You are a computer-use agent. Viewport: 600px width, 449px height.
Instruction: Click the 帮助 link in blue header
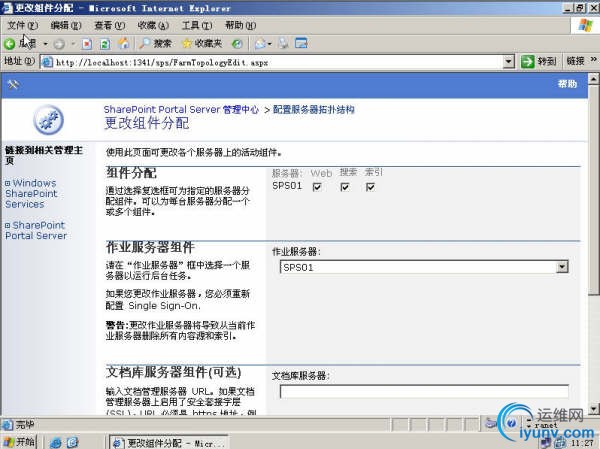pyautogui.click(x=567, y=84)
